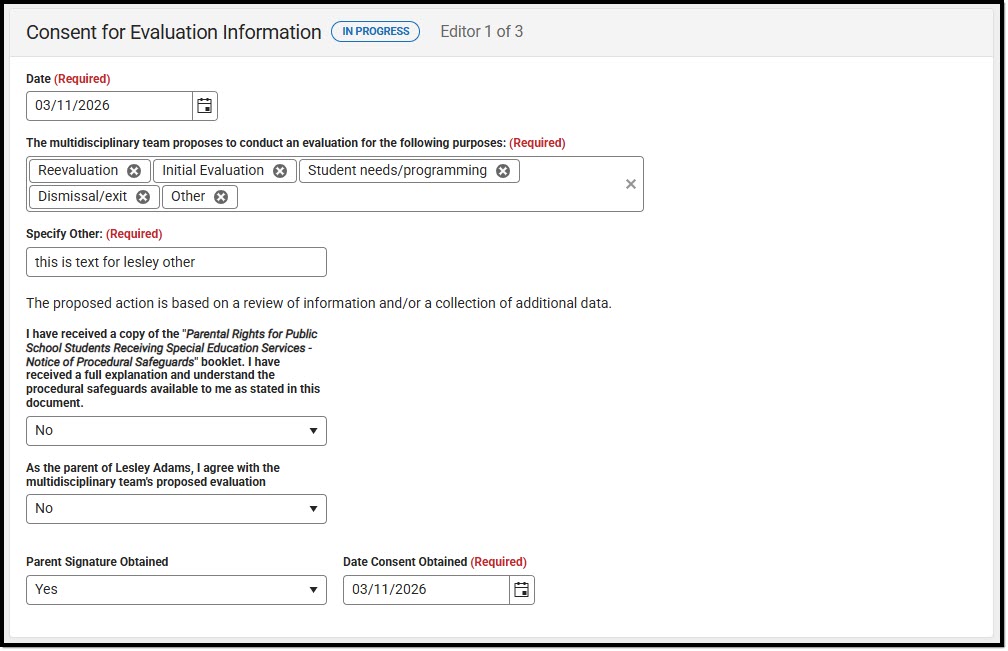Open the procedural safeguards booklet dropdown
The image size is (1008, 651).
pos(176,431)
